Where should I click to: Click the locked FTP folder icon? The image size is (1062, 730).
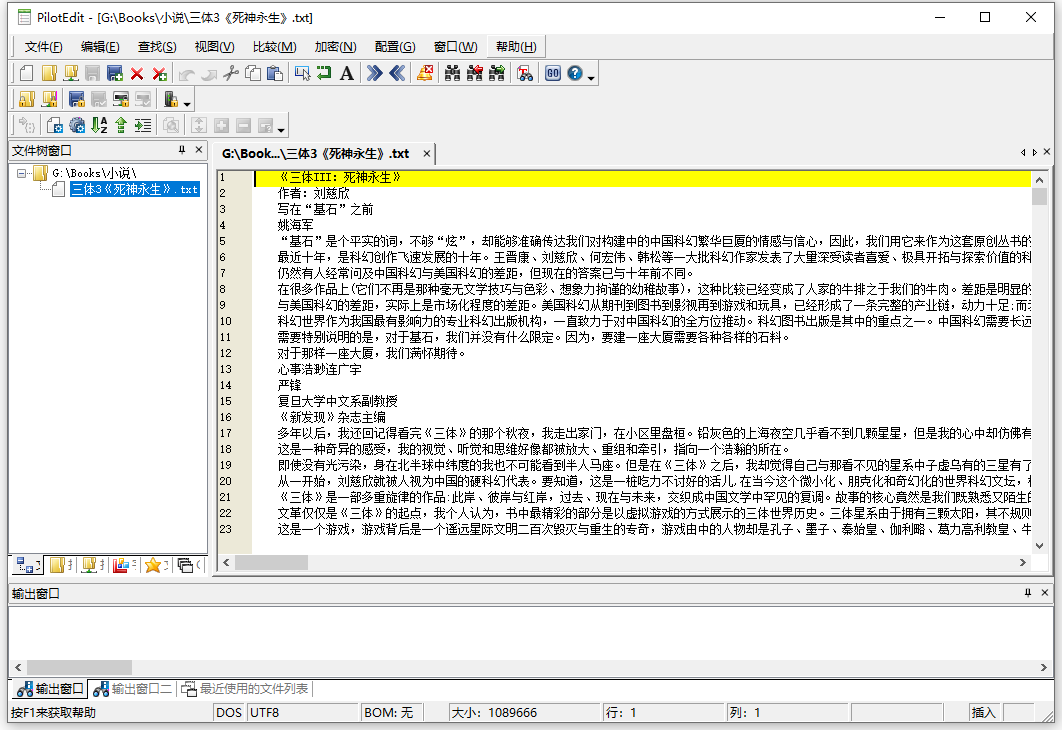coord(49,100)
